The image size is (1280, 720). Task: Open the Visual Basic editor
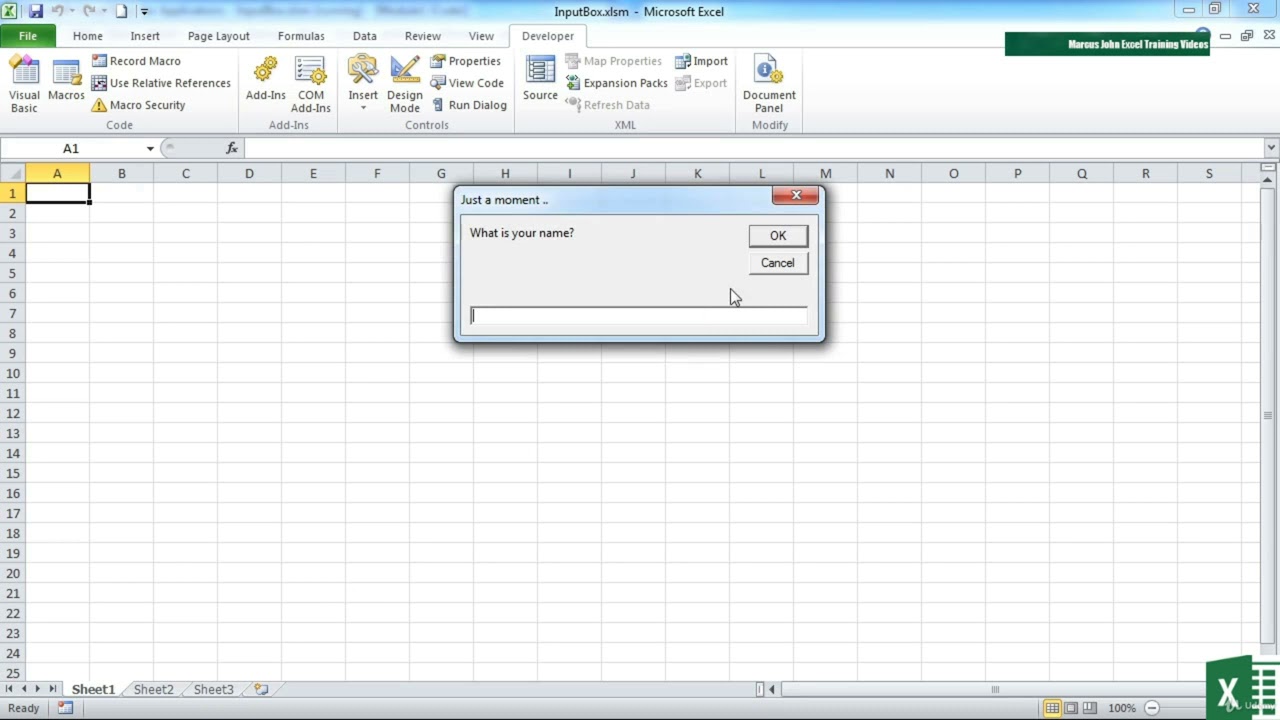click(x=24, y=85)
